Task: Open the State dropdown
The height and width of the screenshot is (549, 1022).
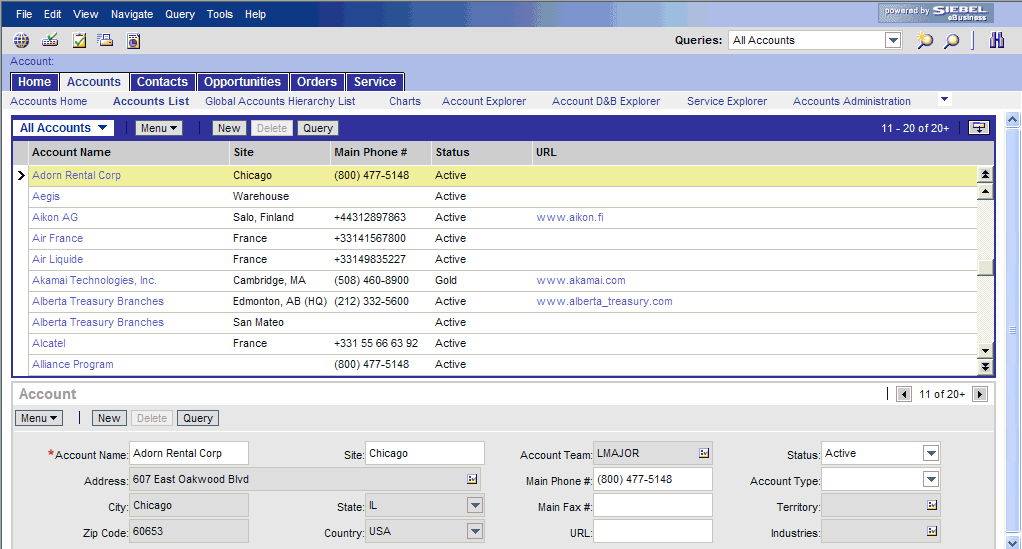Action: click(x=475, y=505)
